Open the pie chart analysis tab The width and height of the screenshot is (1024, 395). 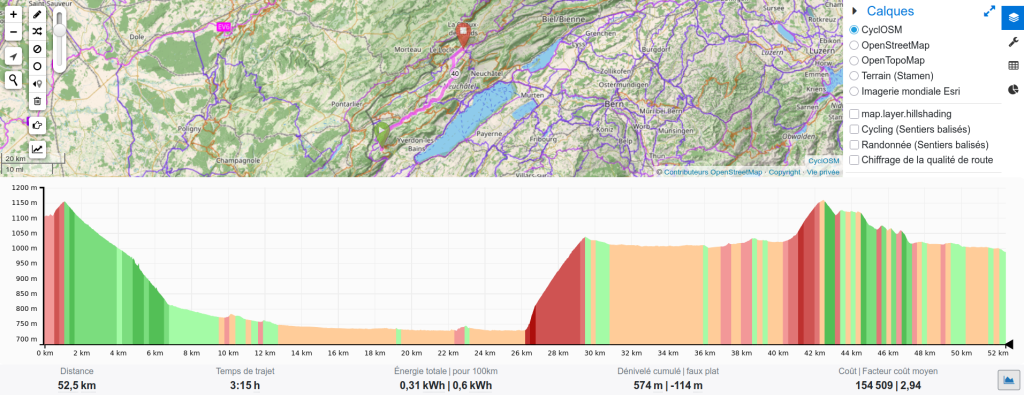click(1013, 89)
